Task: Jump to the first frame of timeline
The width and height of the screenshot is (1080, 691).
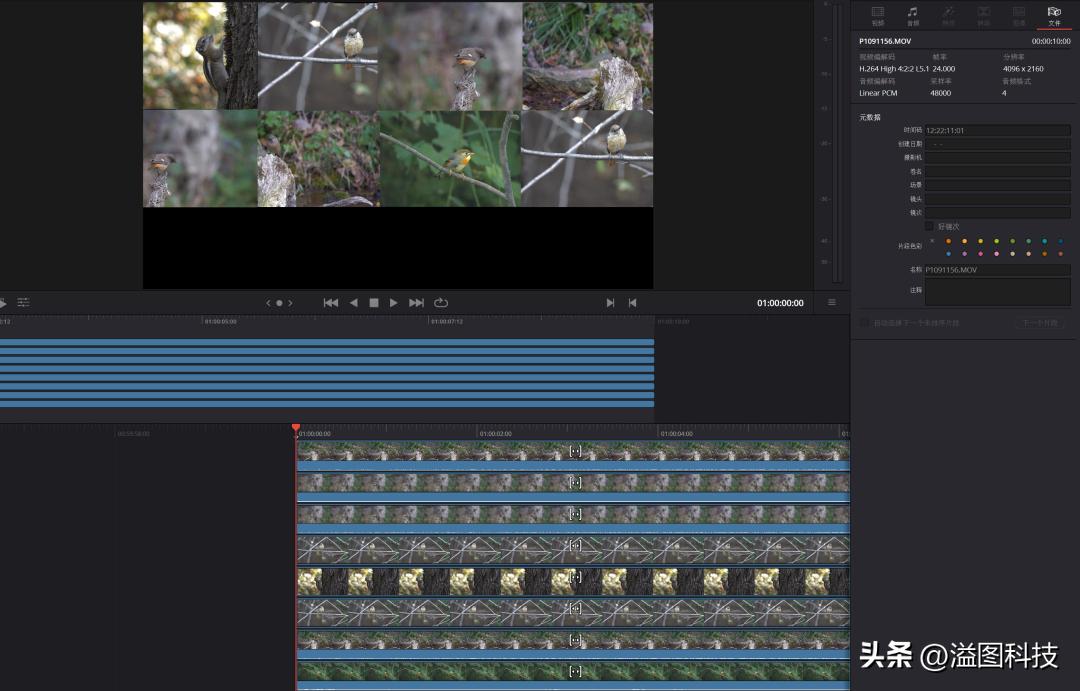Action: point(331,303)
